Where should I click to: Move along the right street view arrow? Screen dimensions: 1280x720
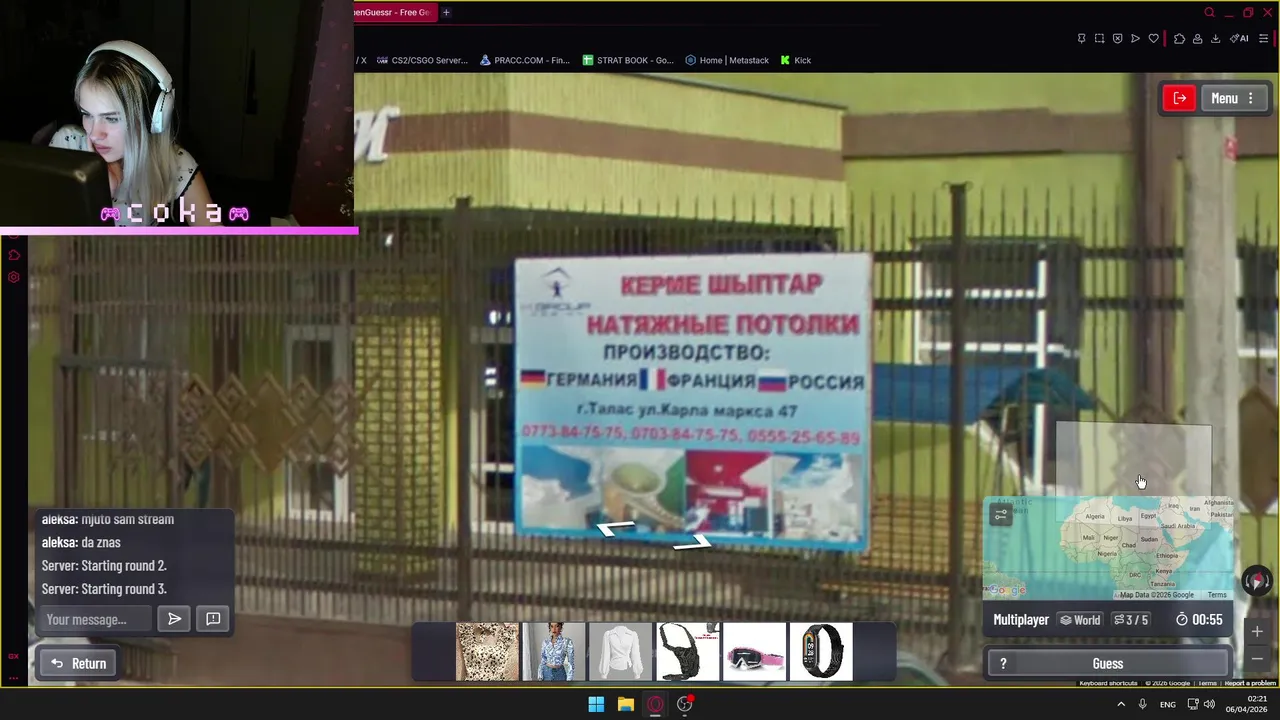click(692, 542)
